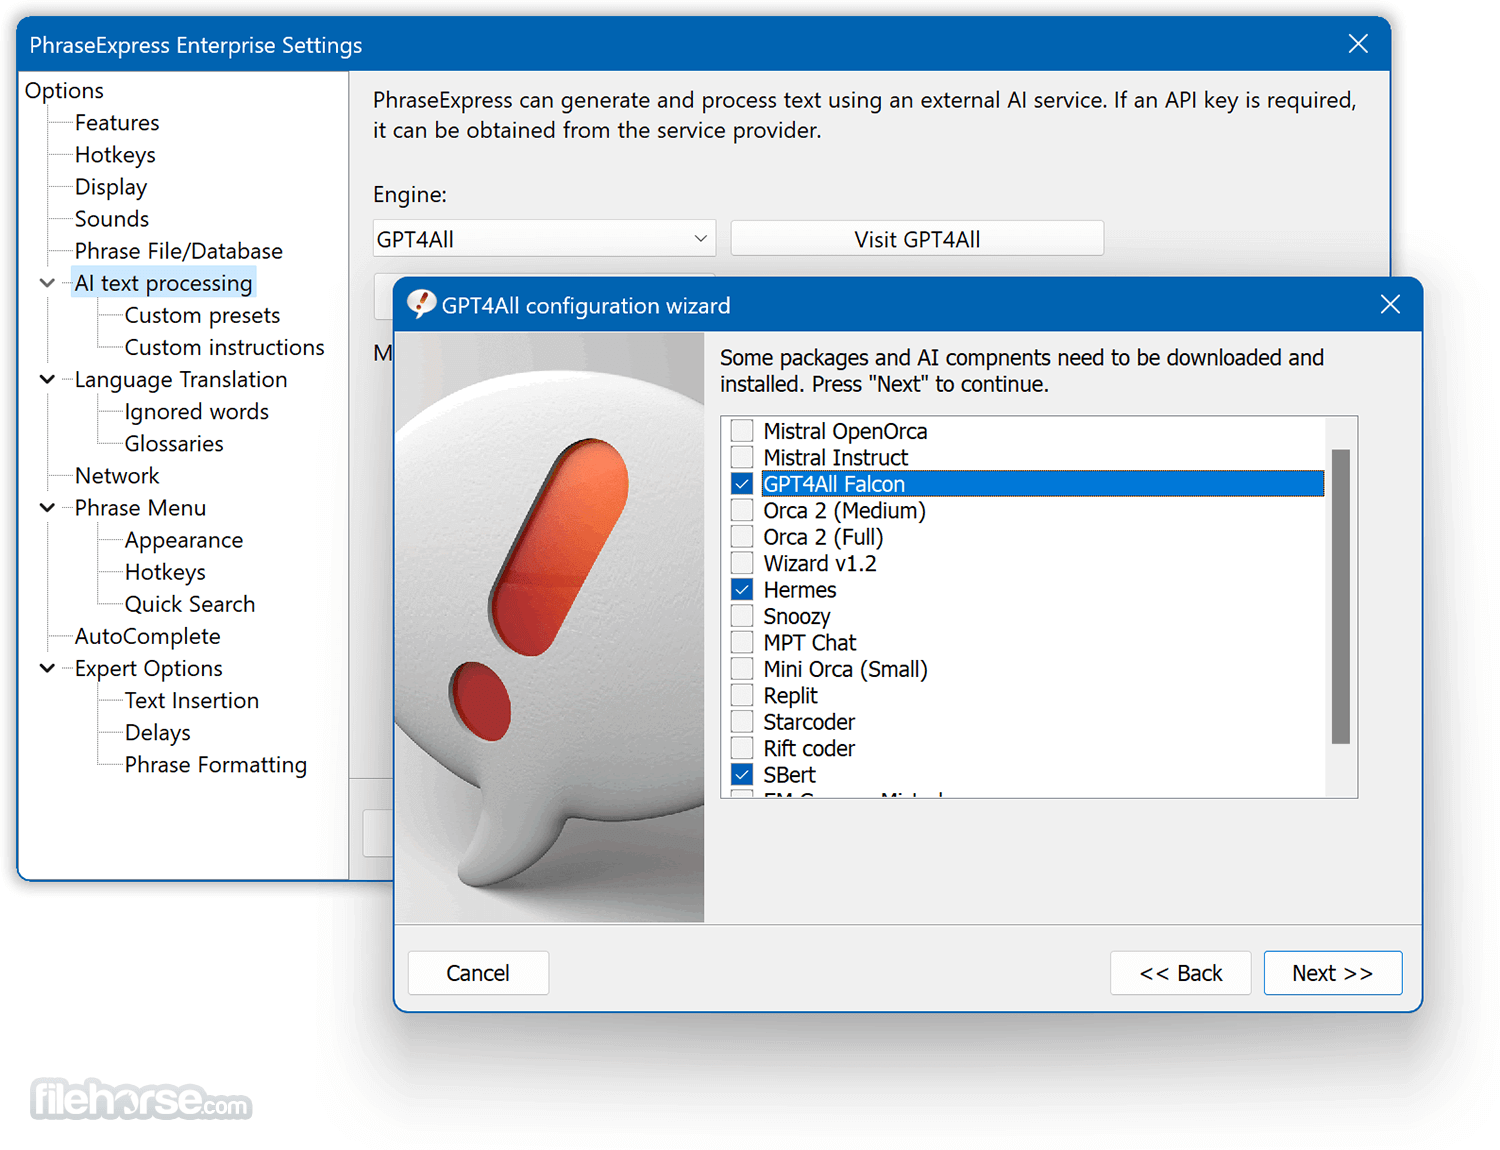Open Delays settings

click(x=158, y=732)
